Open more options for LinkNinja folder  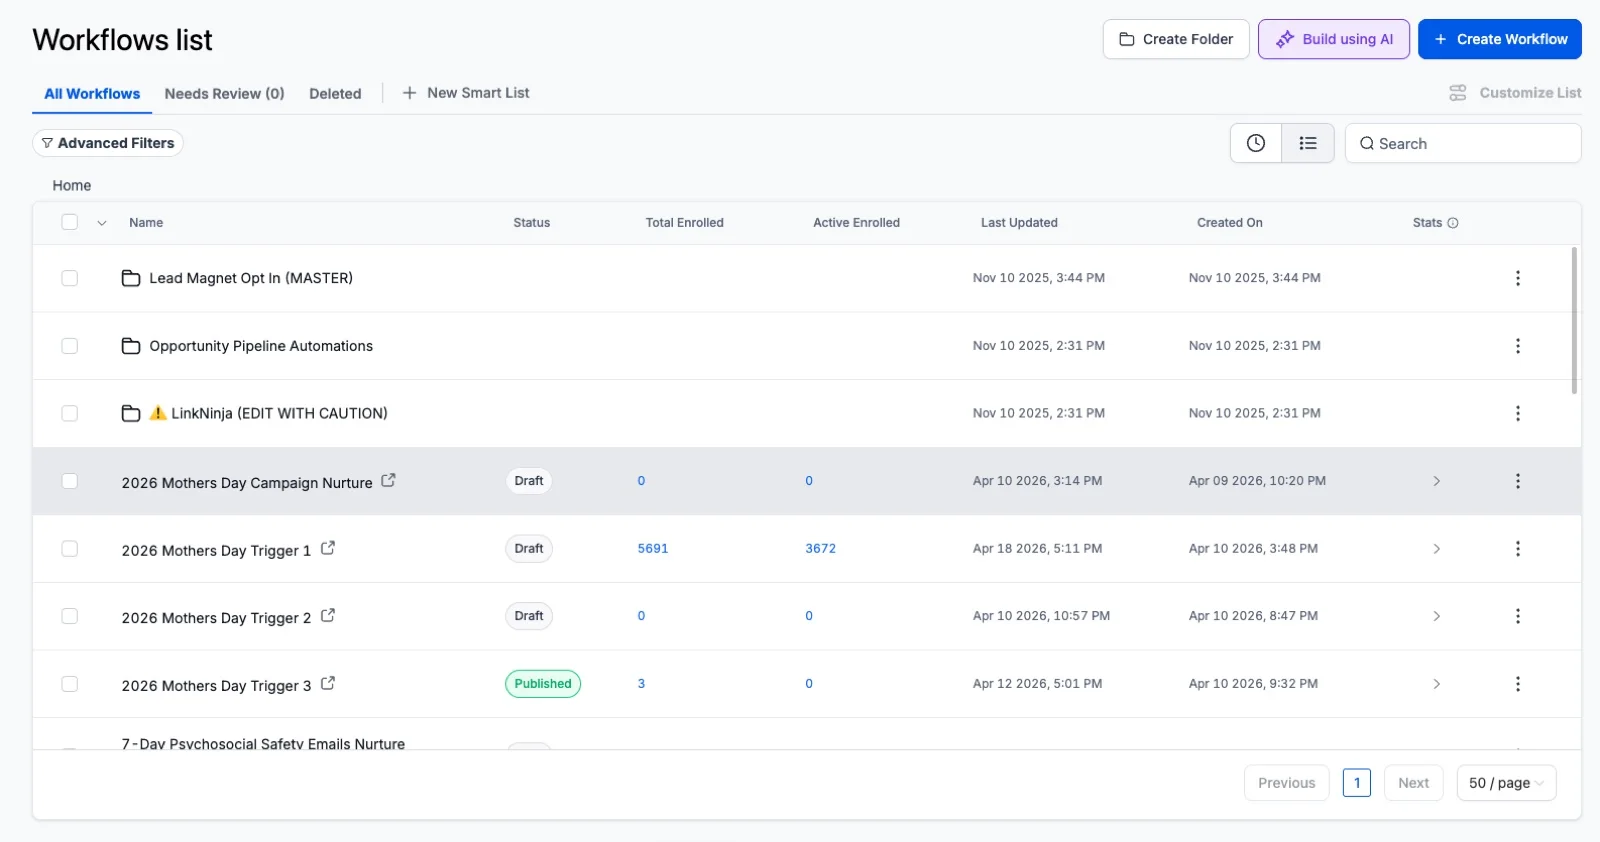pos(1518,413)
